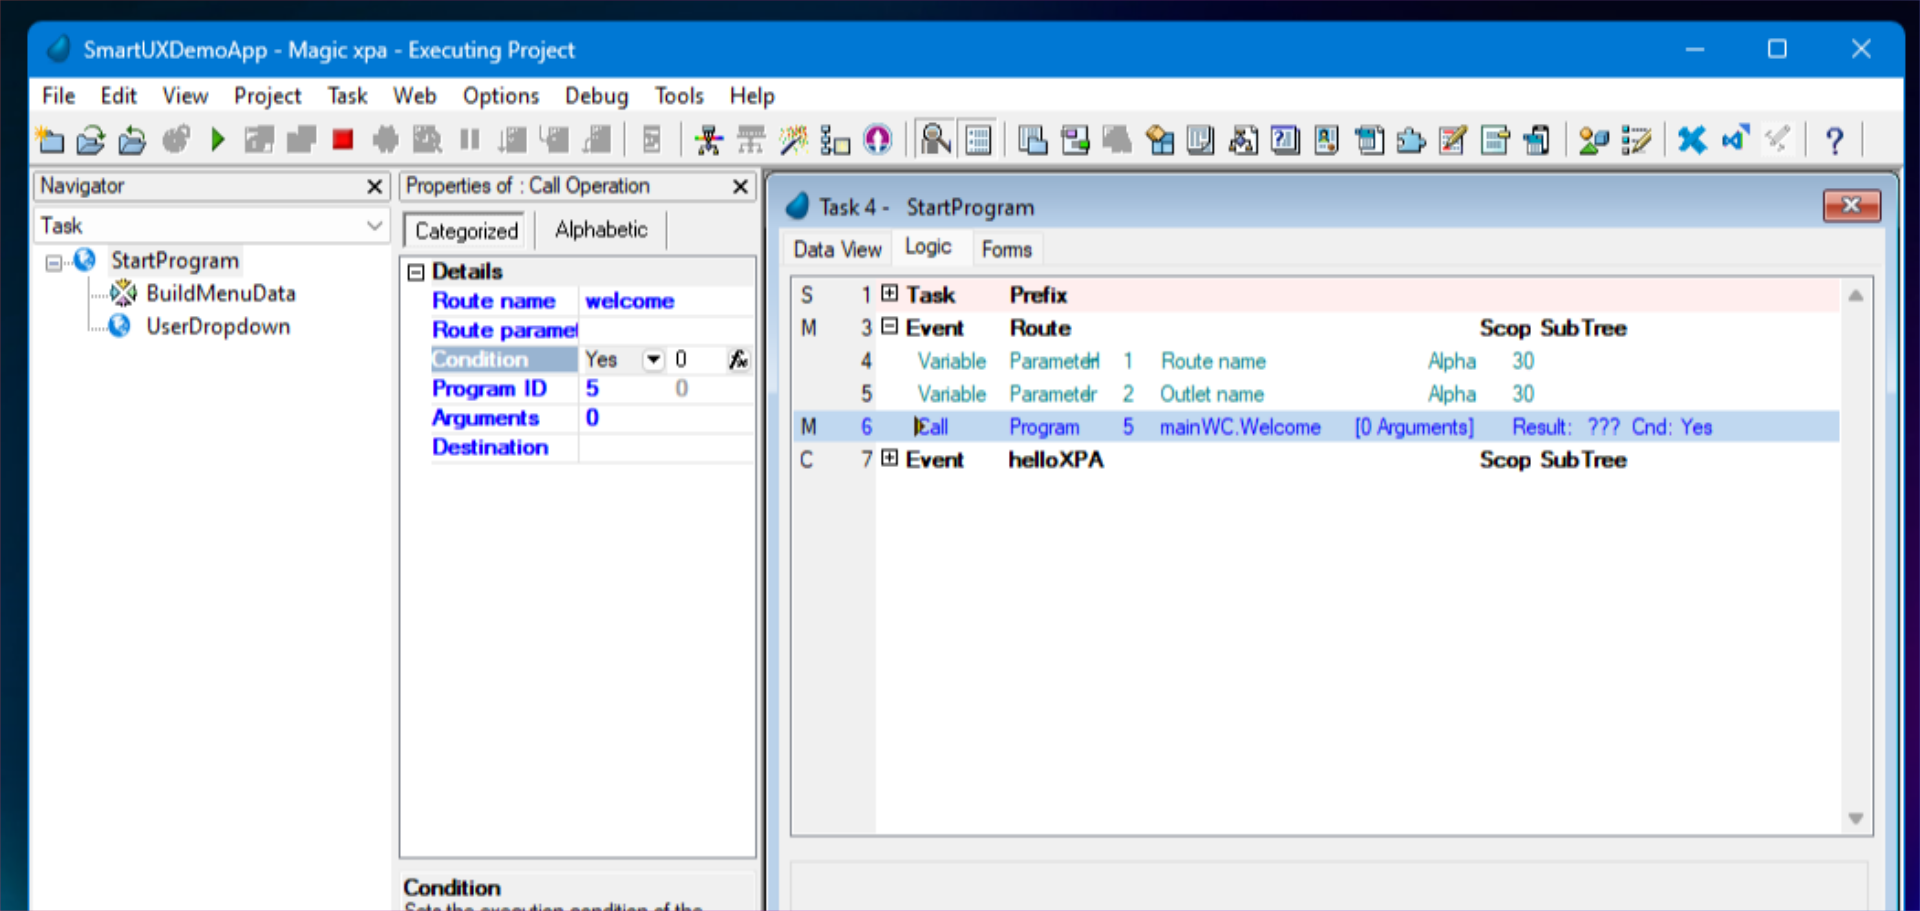The image size is (1920, 911).
Task: Open the expression editor beside the Condition value
Action: pos(738,359)
